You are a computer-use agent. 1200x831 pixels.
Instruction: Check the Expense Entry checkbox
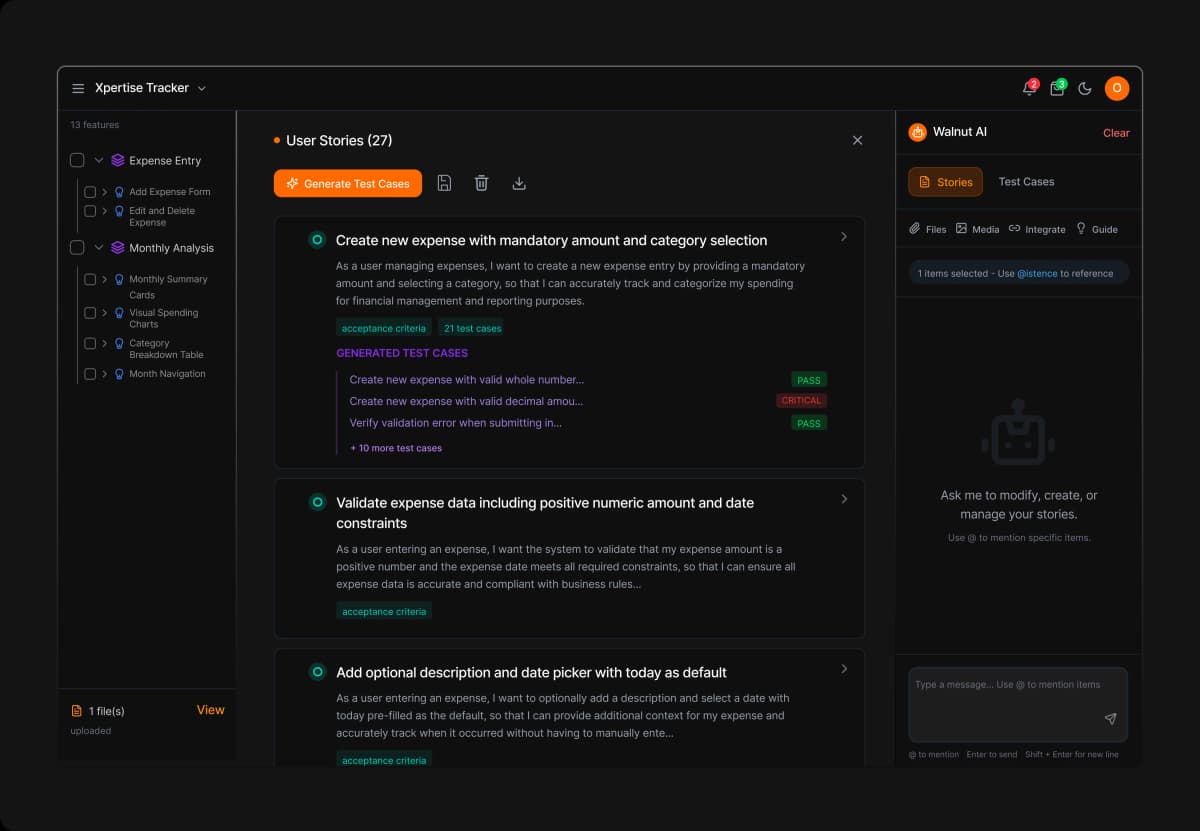(76, 159)
